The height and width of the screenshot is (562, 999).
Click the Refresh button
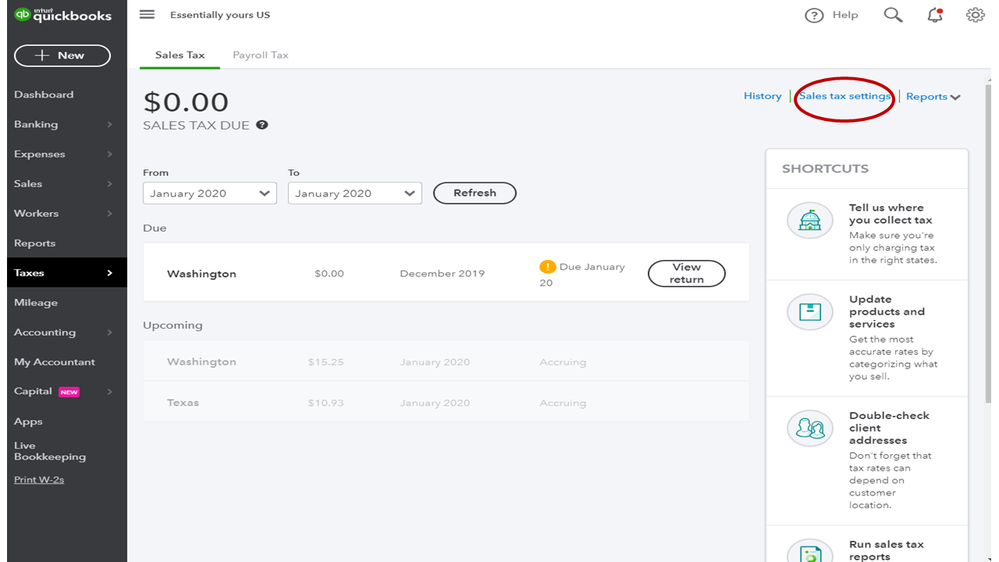tap(474, 193)
